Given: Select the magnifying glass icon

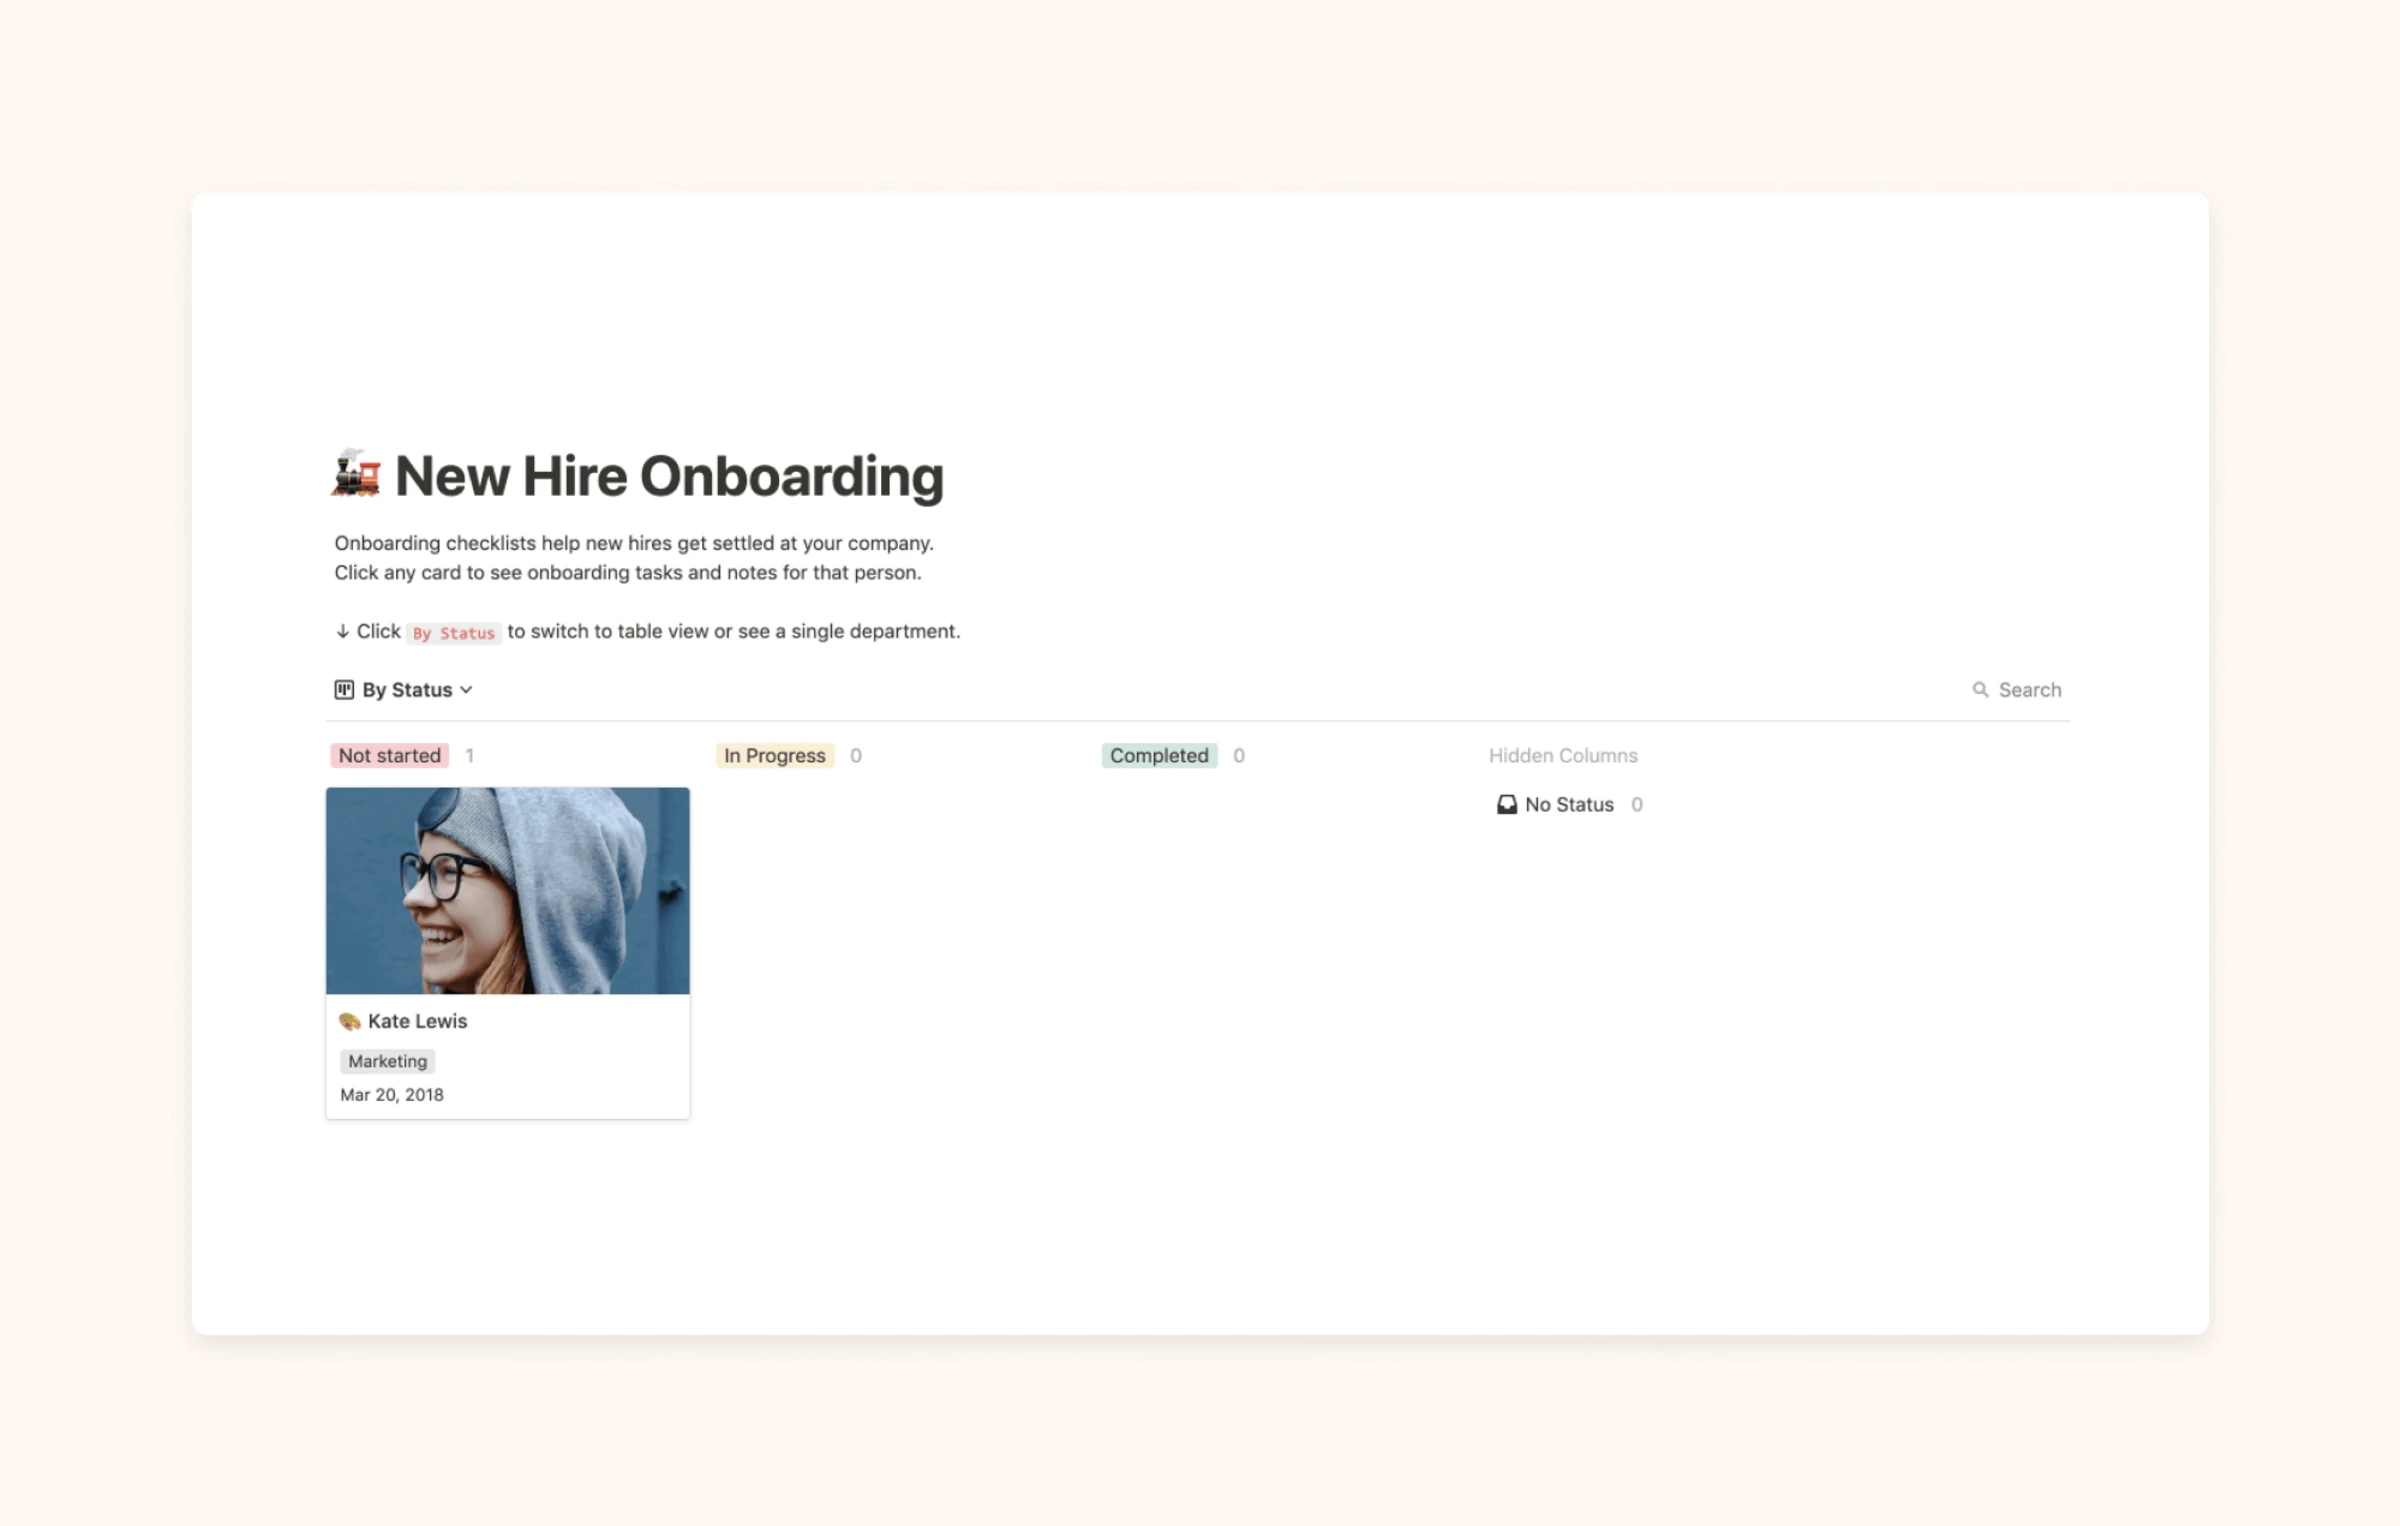Looking at the screenshot, I should click(1980, 689).
